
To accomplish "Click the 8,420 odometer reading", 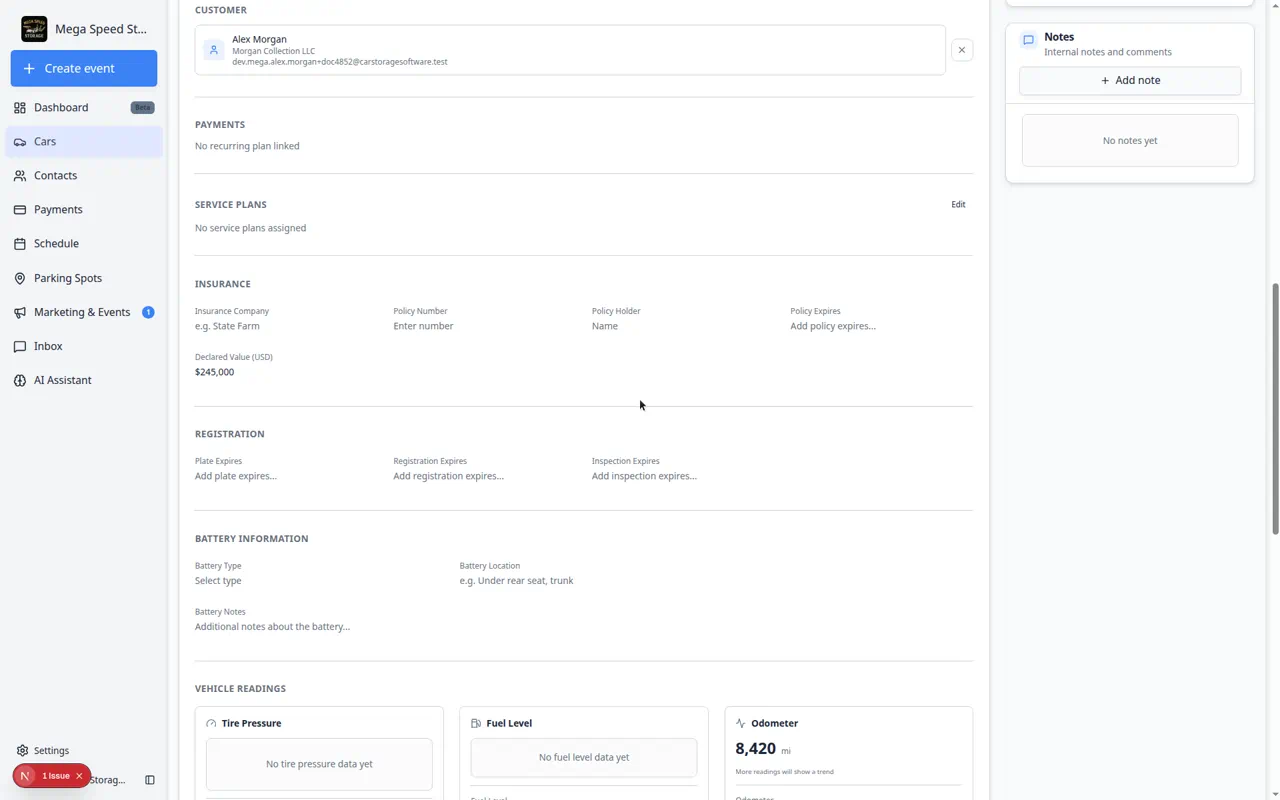I will (x=755, y=748).
